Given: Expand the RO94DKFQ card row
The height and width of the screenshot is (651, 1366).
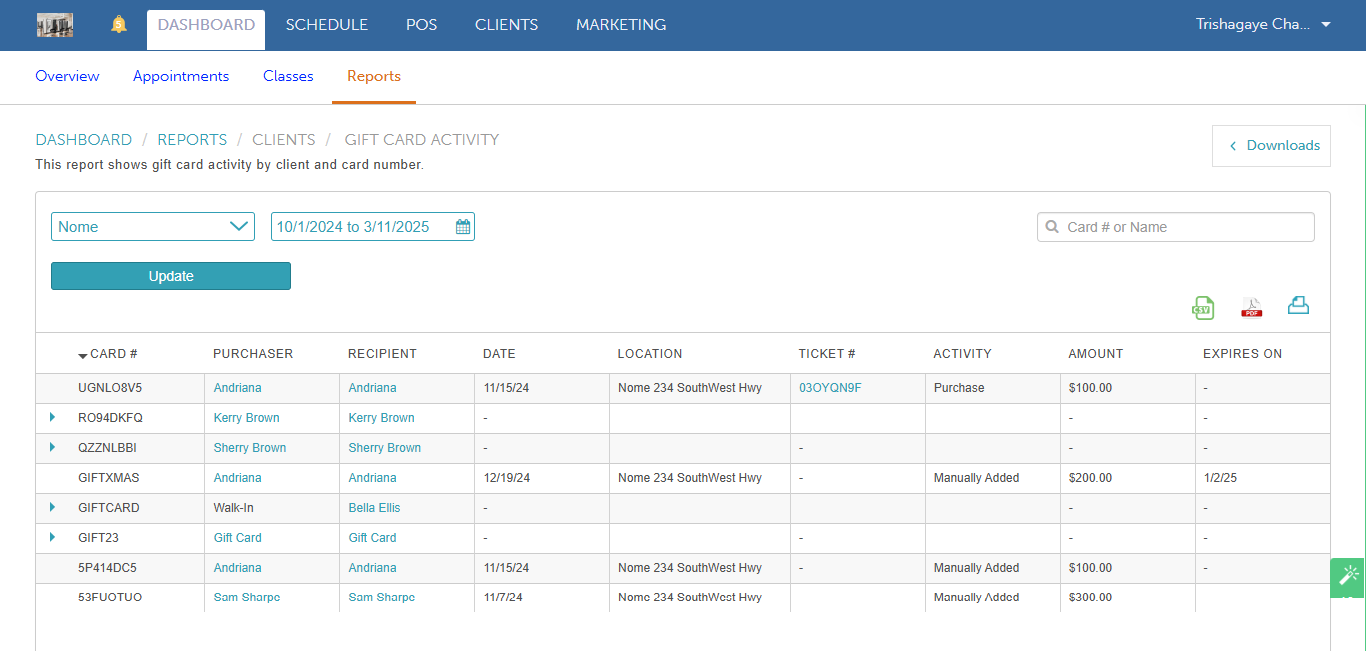Looking at the screenshot, I should [52, 417].
